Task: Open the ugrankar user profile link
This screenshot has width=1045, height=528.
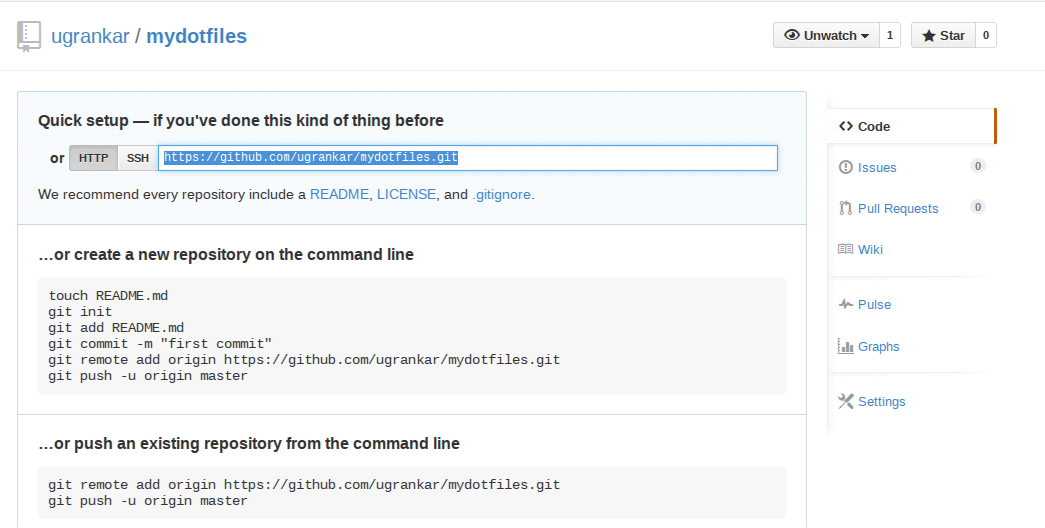Action: 90,37
